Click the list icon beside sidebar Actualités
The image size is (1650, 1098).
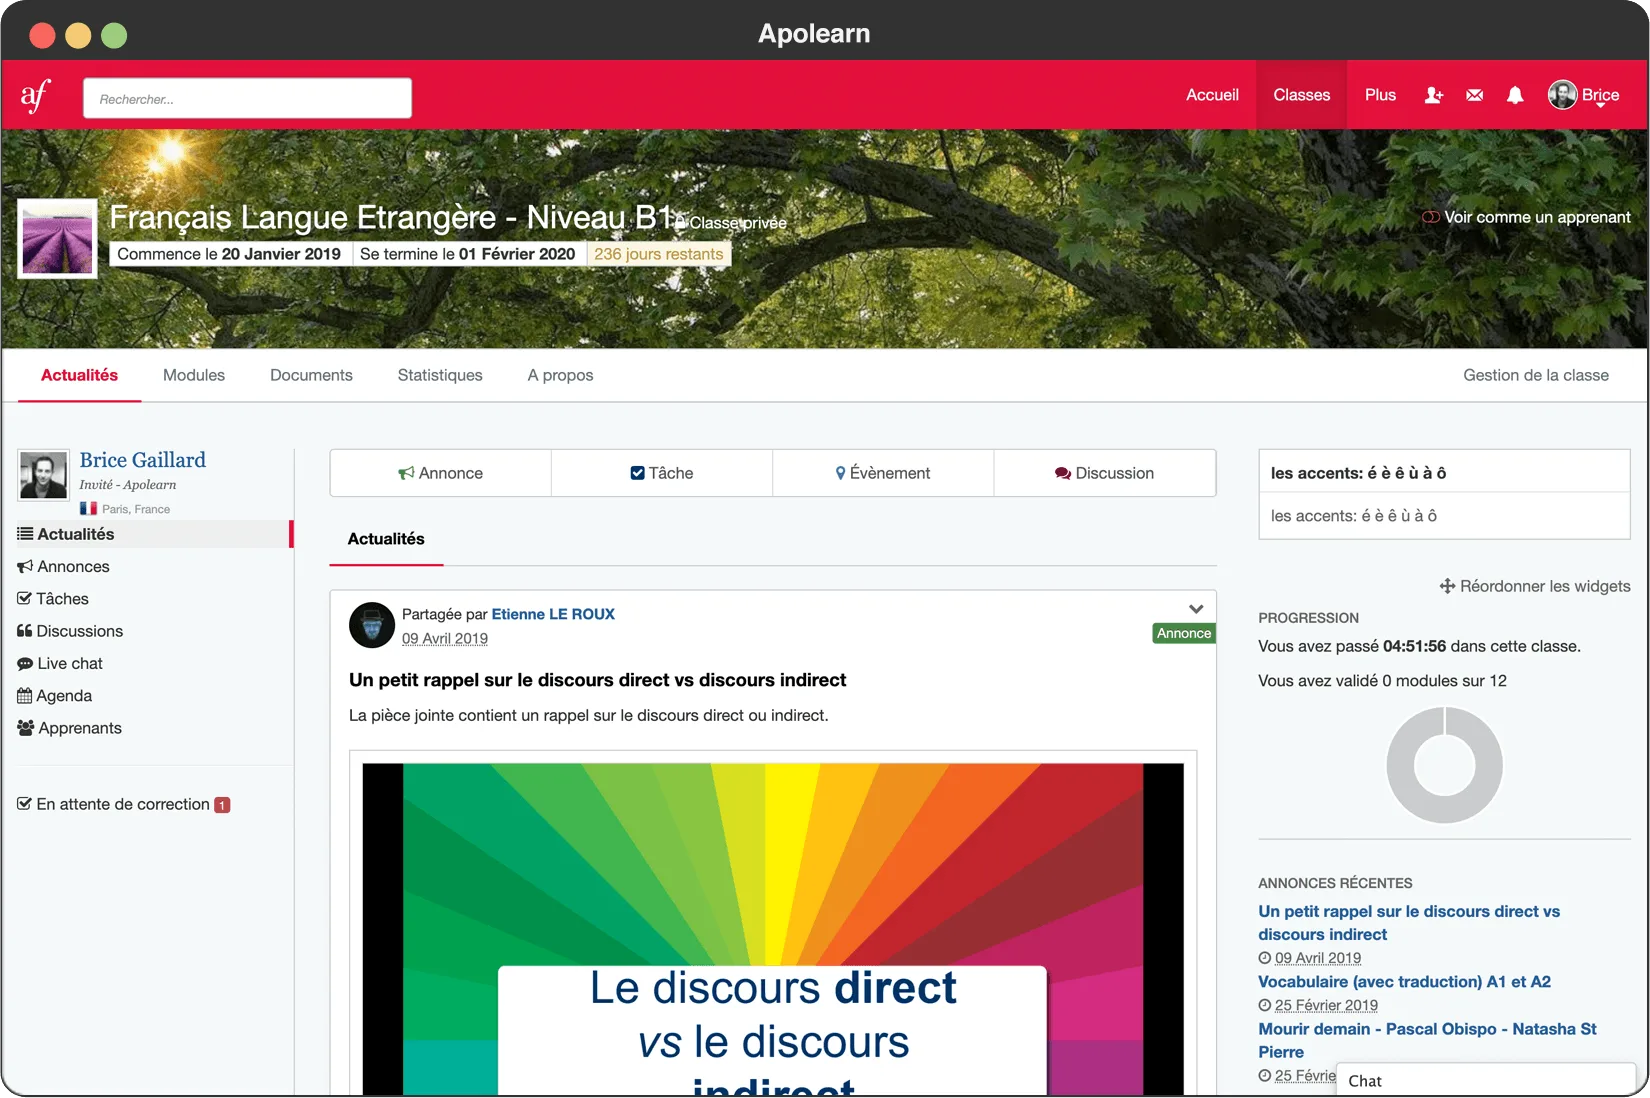(25, 534)
